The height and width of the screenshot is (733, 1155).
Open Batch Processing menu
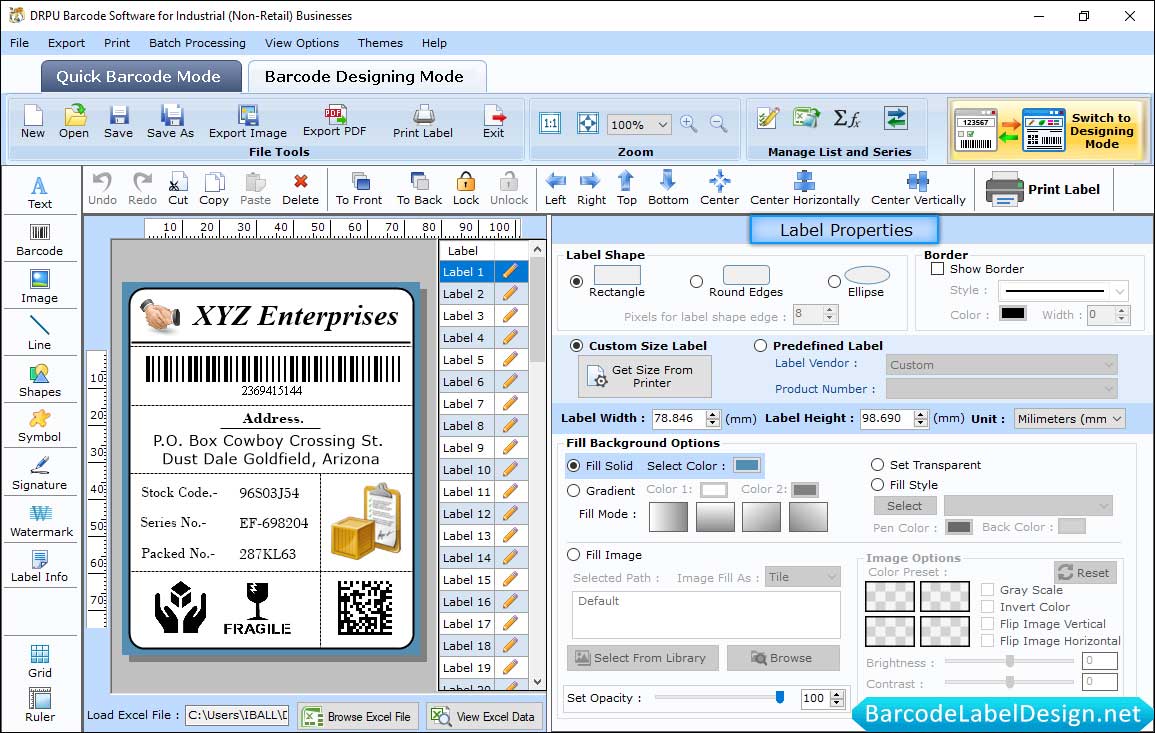point(197,43)
